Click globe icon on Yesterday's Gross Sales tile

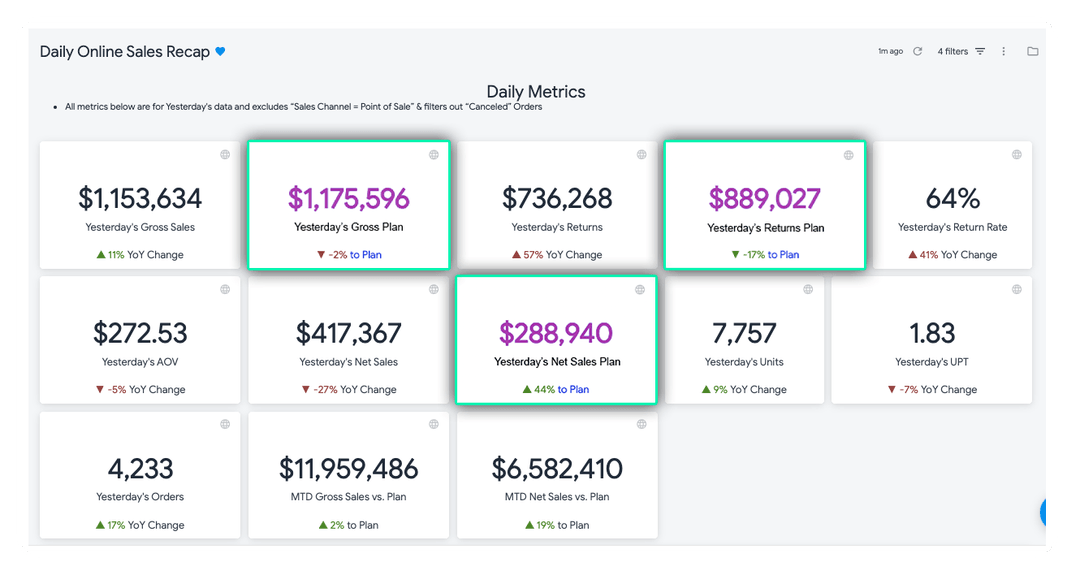pyautogui.click(x=225, y=154)
